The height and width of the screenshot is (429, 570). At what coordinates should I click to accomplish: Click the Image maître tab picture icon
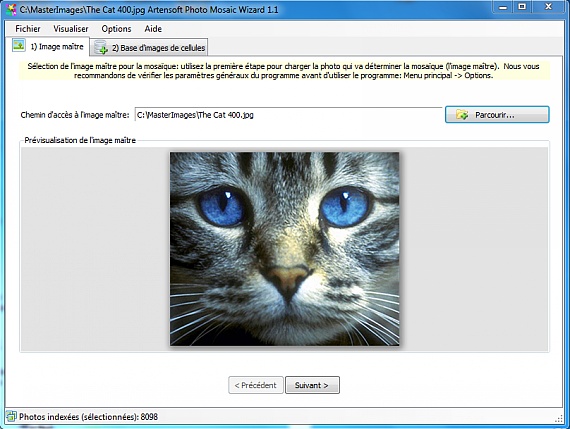point(19,45)
